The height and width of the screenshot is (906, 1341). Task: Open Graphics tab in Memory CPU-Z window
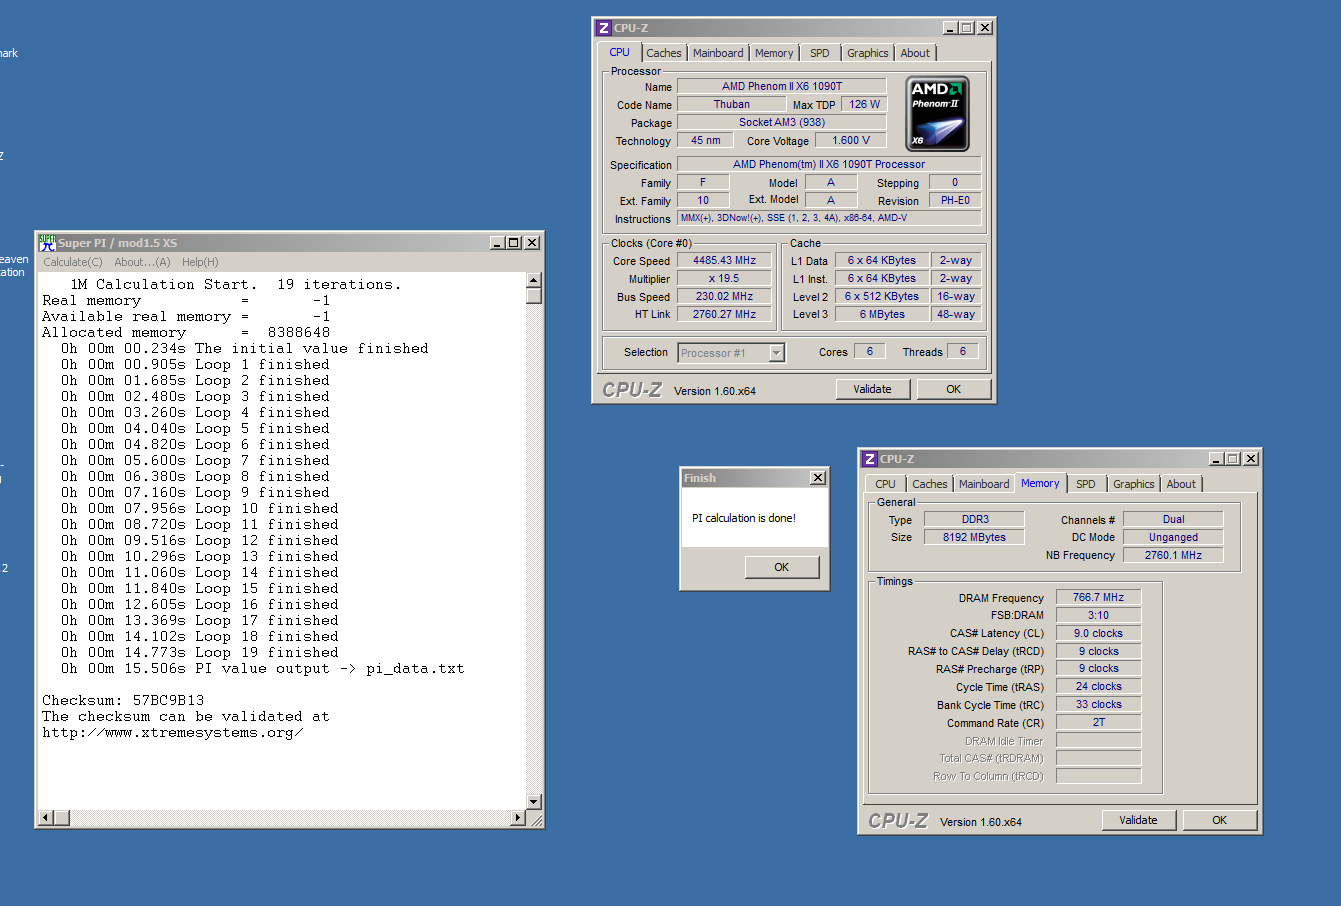[x=1133, y=484]
